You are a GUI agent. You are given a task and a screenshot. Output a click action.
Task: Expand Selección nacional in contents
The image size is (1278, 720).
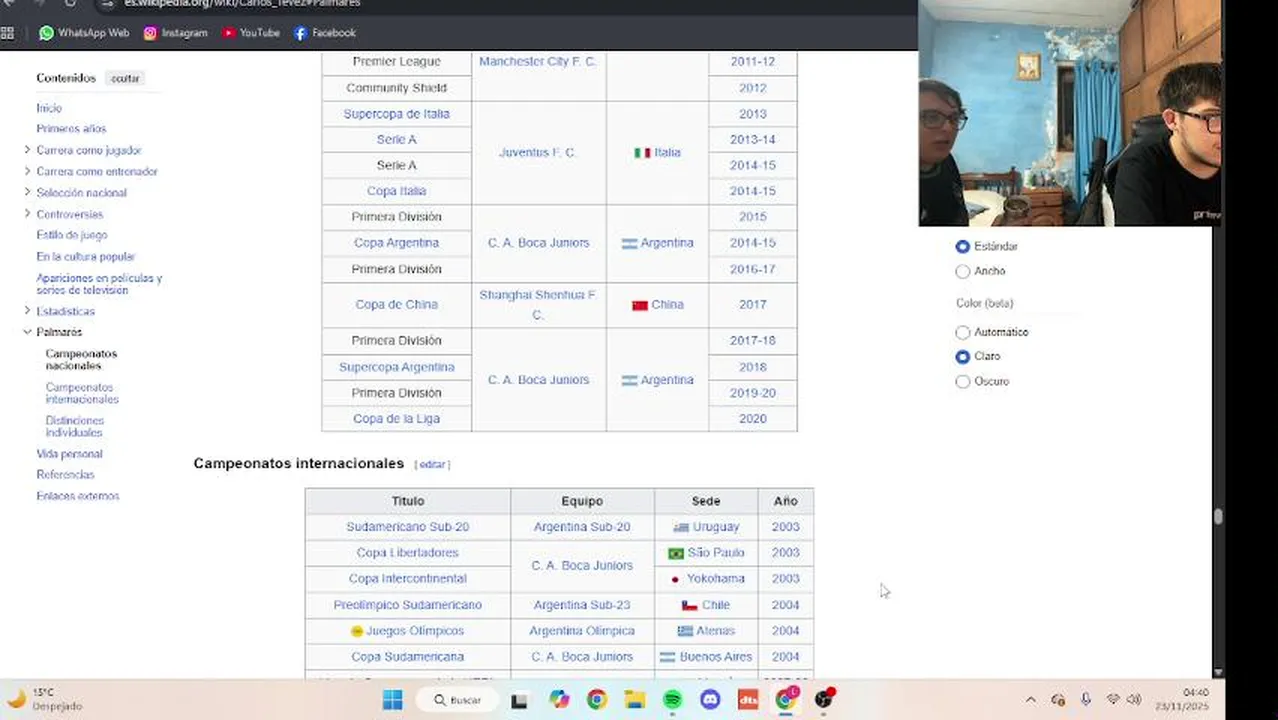click(27, 192)
